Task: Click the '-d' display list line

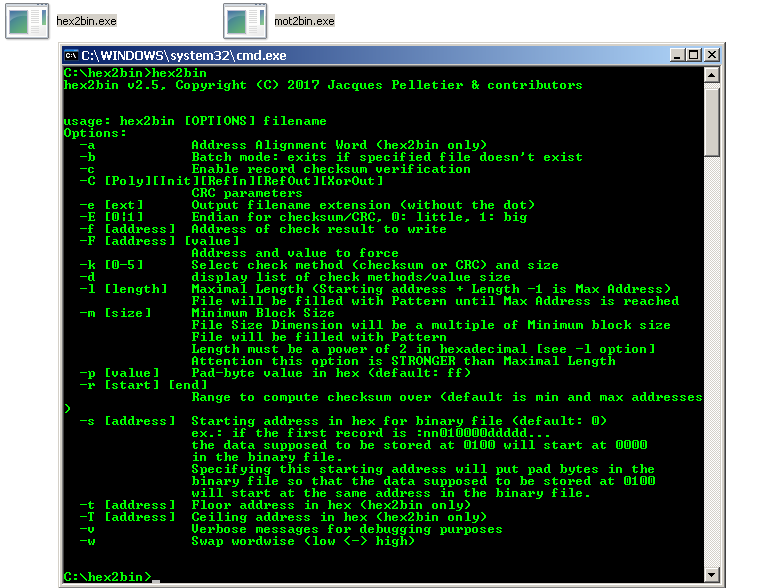Action: click(x=295, y=277)
